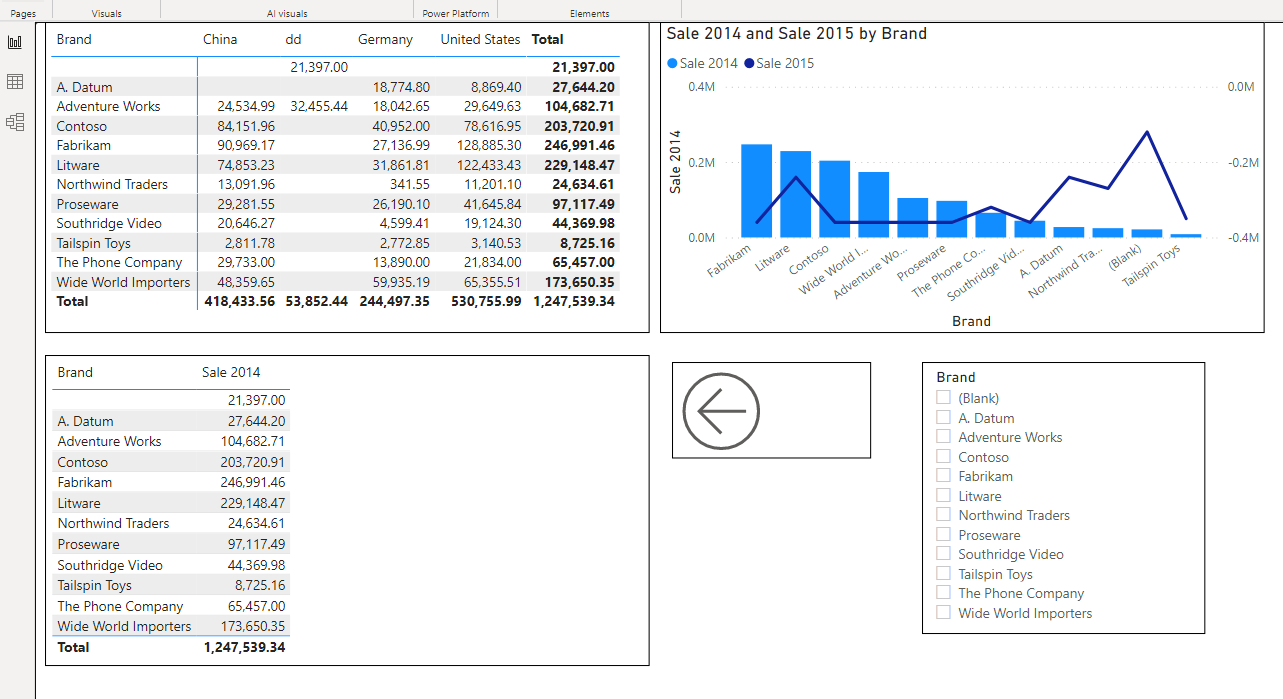Screen dimensions: 1283x699
Task: Click Brand header in the matrix
Action: point(74,40)
